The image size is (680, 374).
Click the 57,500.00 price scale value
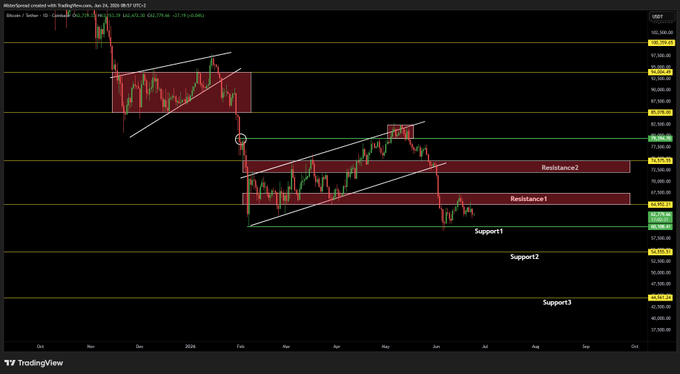pos(661,238)
